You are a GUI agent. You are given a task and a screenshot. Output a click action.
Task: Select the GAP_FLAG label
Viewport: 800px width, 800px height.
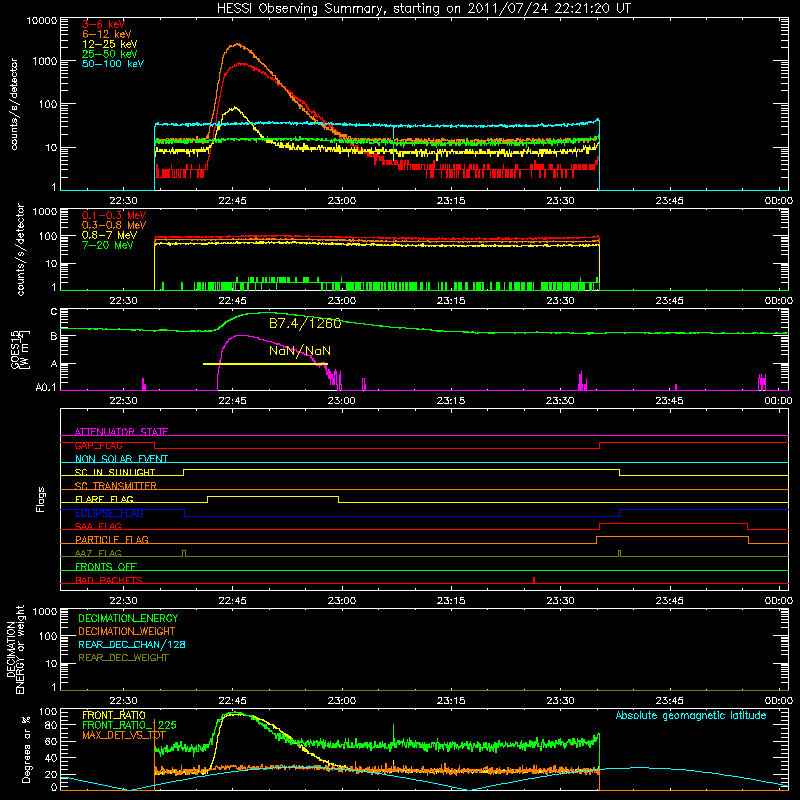pyautogui.click(x=98, y=445)
